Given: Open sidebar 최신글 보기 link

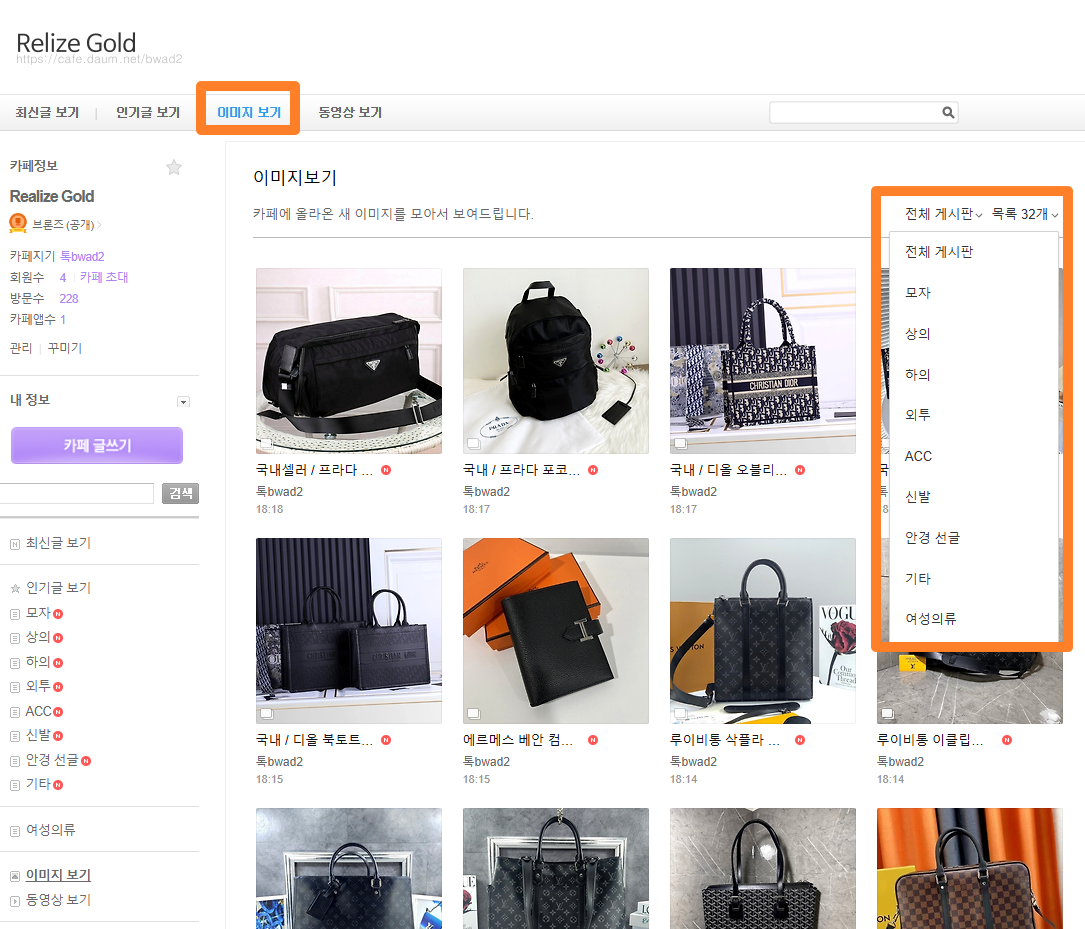Looking at the screenshot, I should (x=58, y=544).
